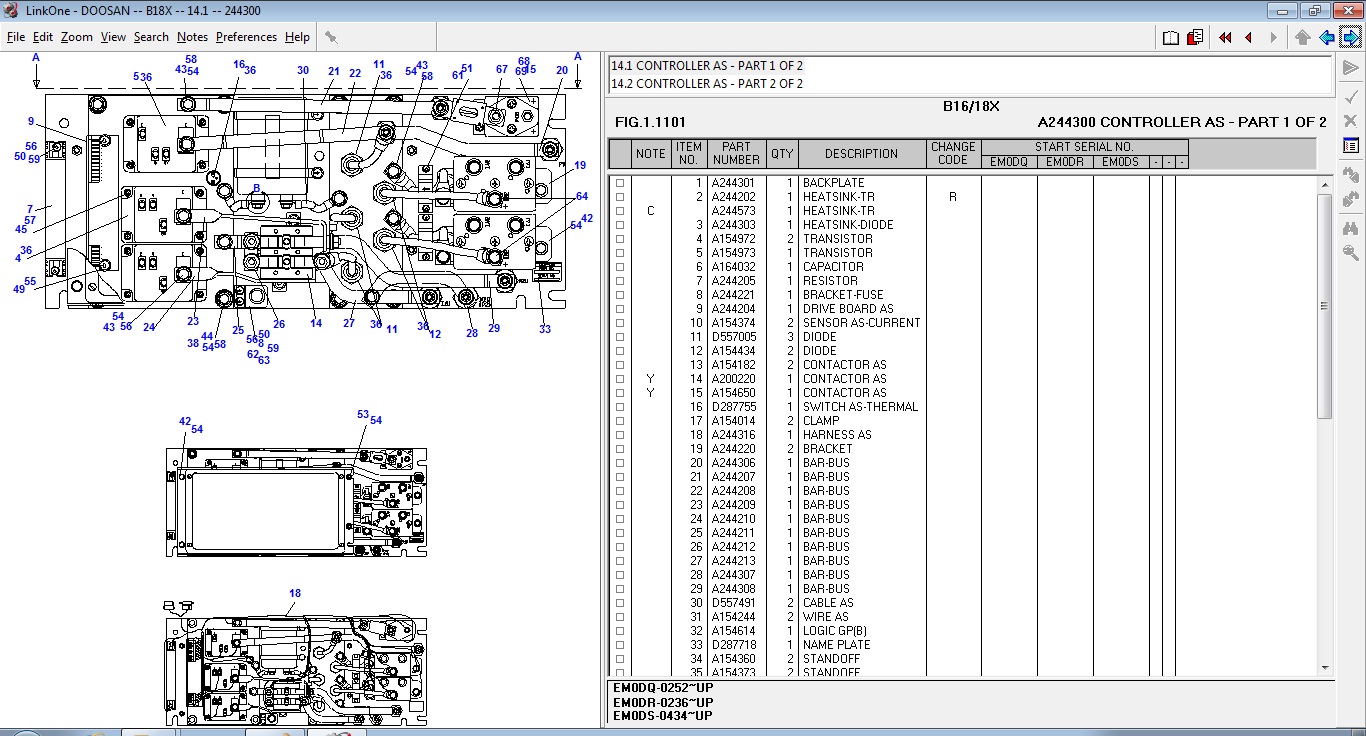Select all parts using the checkmark icon
1366x736 pixels.
click(x=1350, y=97)
